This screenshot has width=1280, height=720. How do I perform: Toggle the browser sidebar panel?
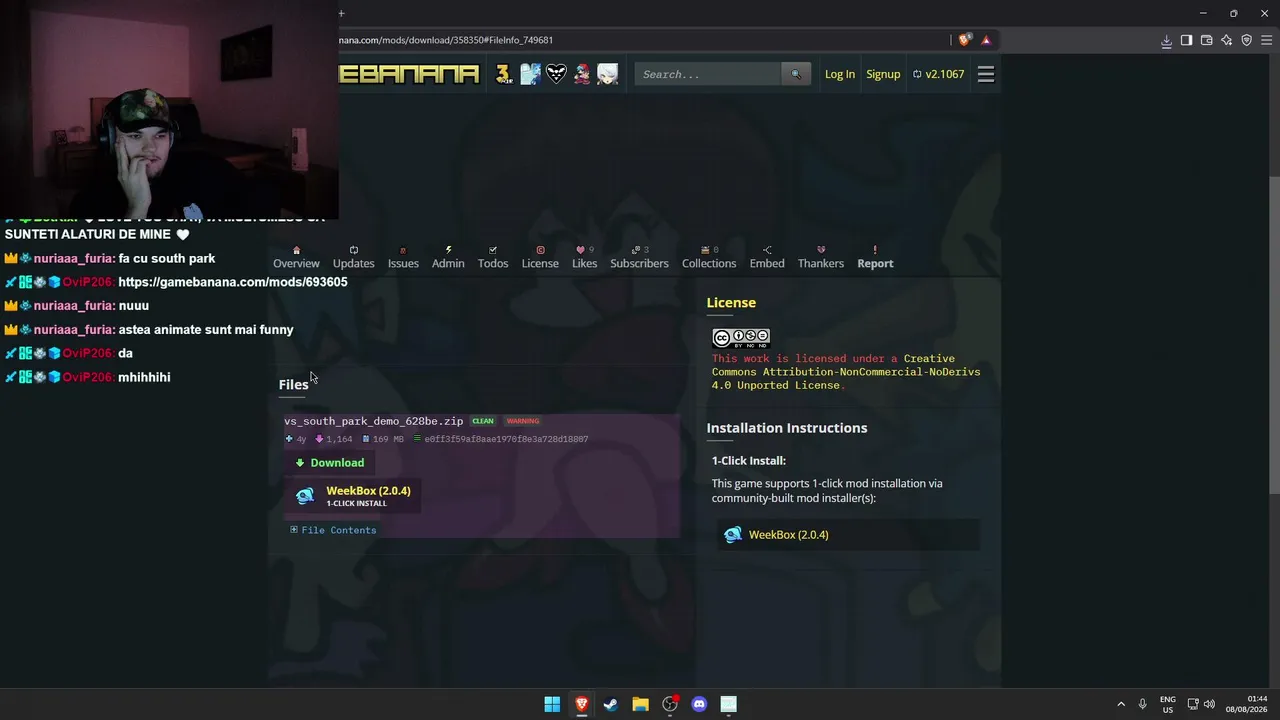click(1186, 40)
